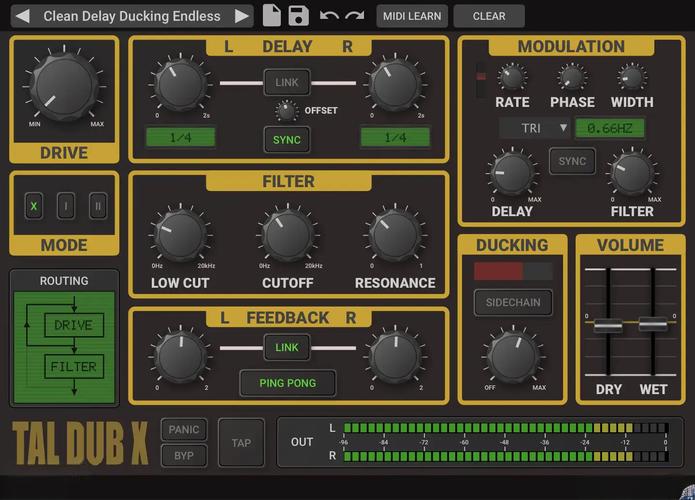Click the modulation RATE knob

click(x=512, y=78)
